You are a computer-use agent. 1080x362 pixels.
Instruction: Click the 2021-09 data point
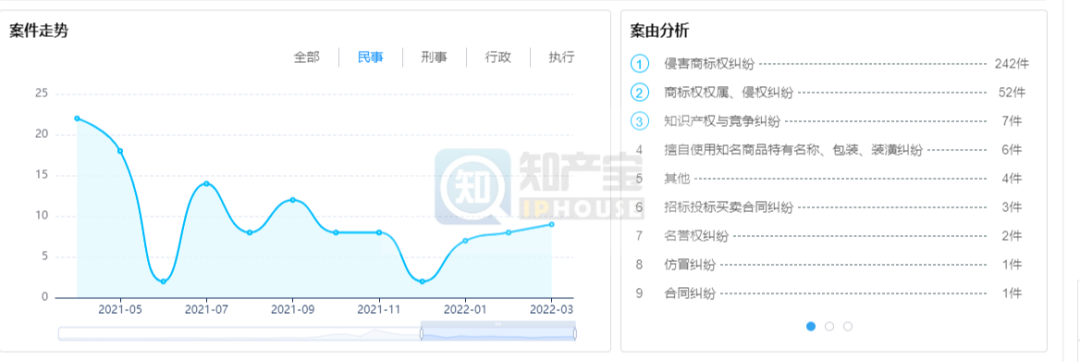293,200
